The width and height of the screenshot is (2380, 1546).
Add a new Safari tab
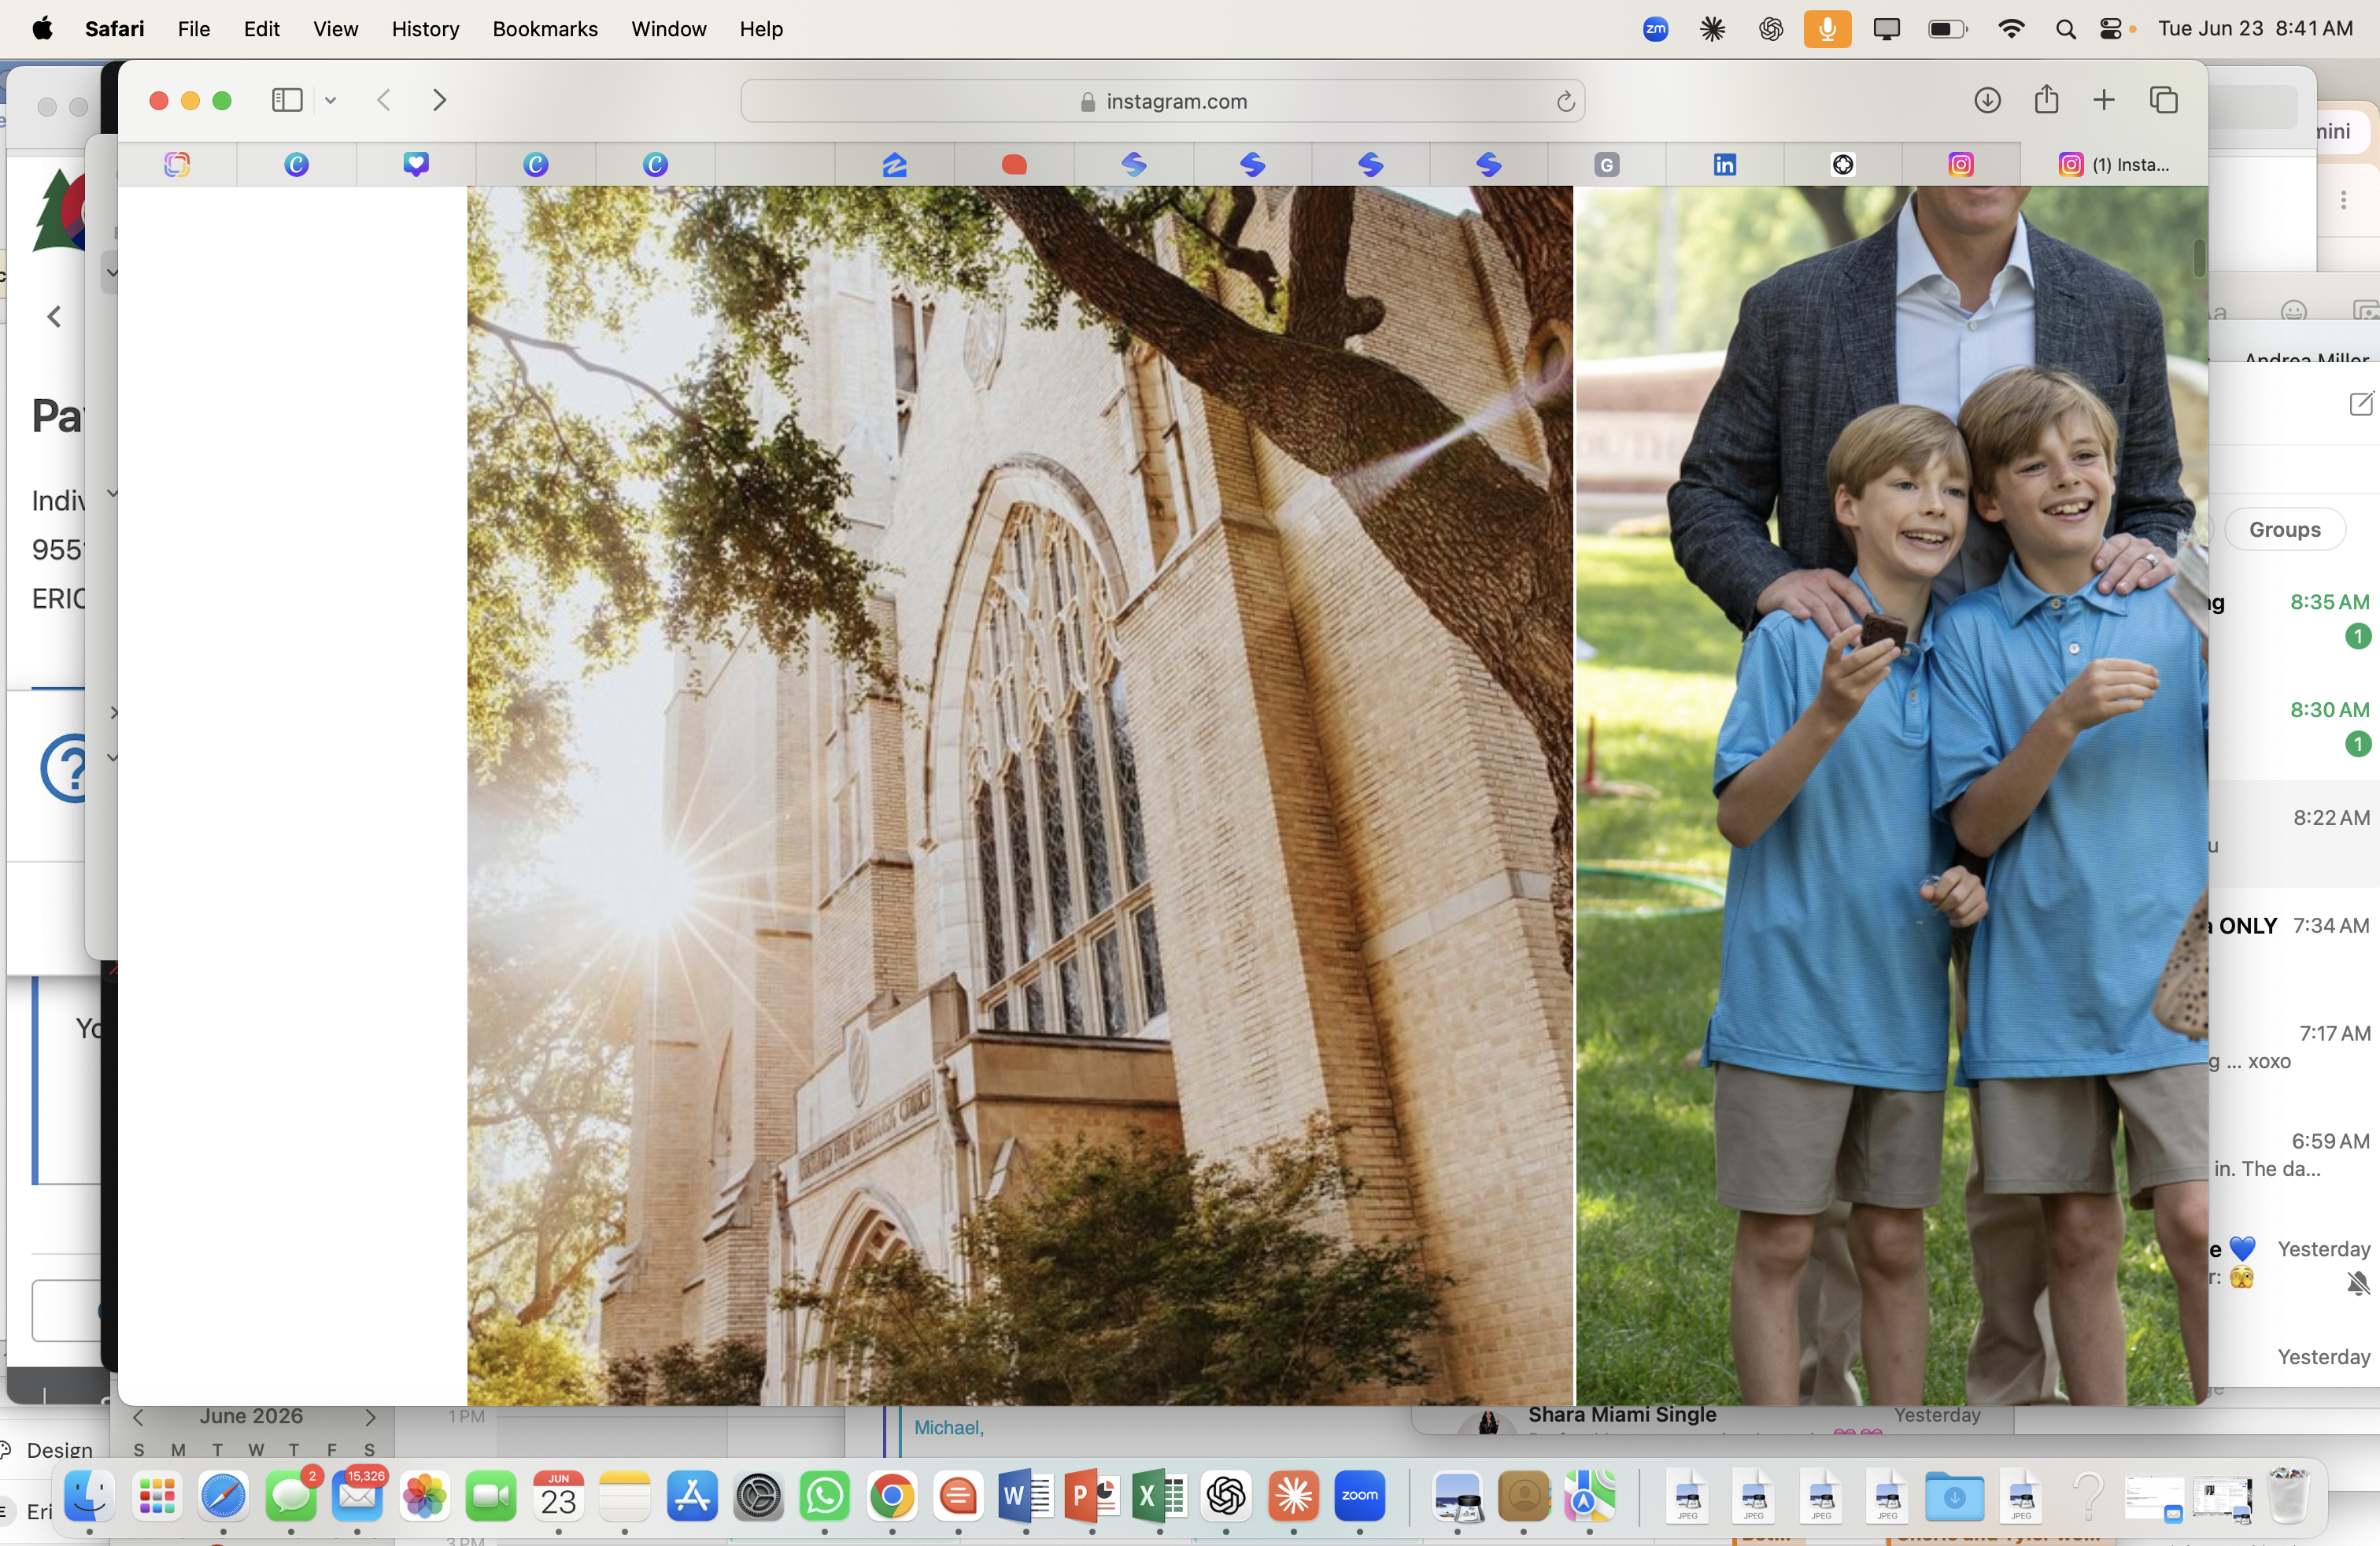click(2104, 100)
